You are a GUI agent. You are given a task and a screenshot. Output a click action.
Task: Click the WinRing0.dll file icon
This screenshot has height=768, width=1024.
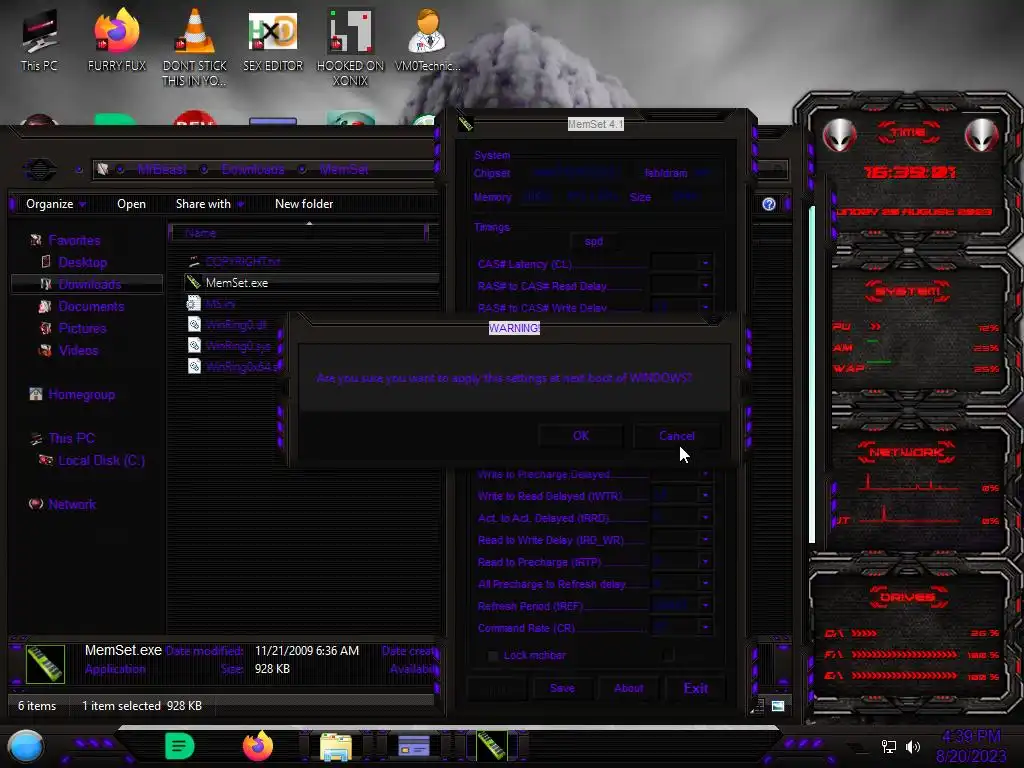(x=194, y=325)
